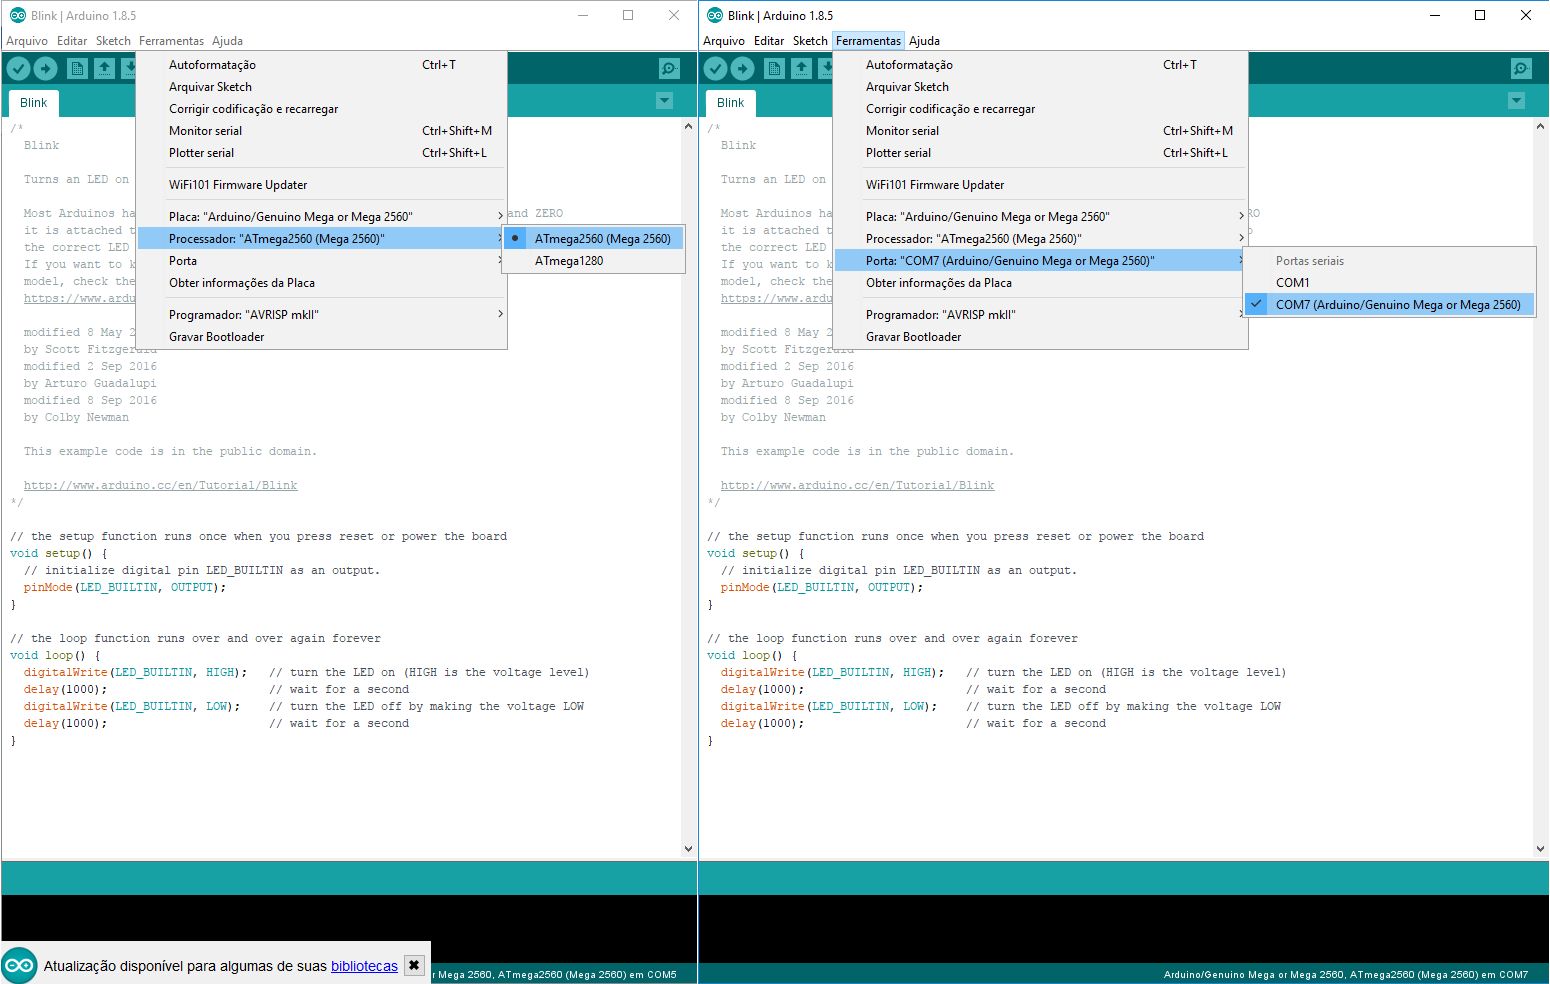Switch to Blink tab in right window
The image size is (1550, 984).
pyautogui.click(x=731, y=103)
